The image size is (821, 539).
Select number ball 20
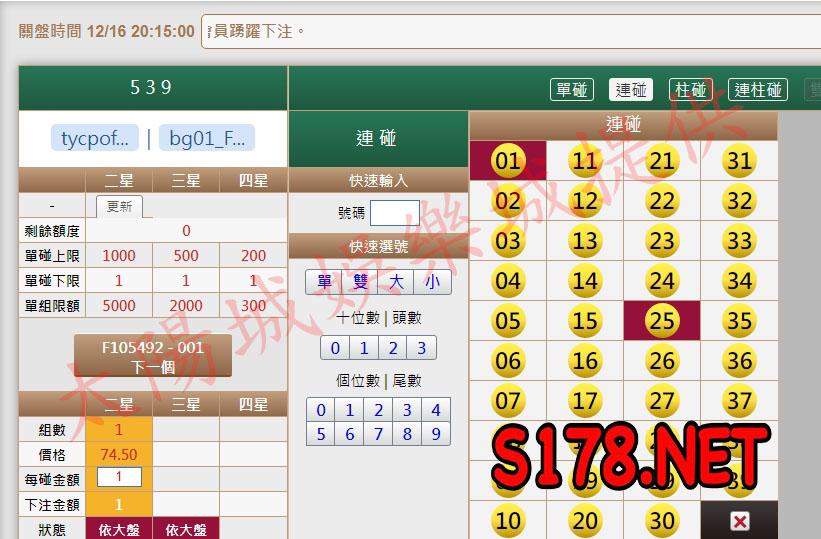pyautogui.click(x=585, y=521)
